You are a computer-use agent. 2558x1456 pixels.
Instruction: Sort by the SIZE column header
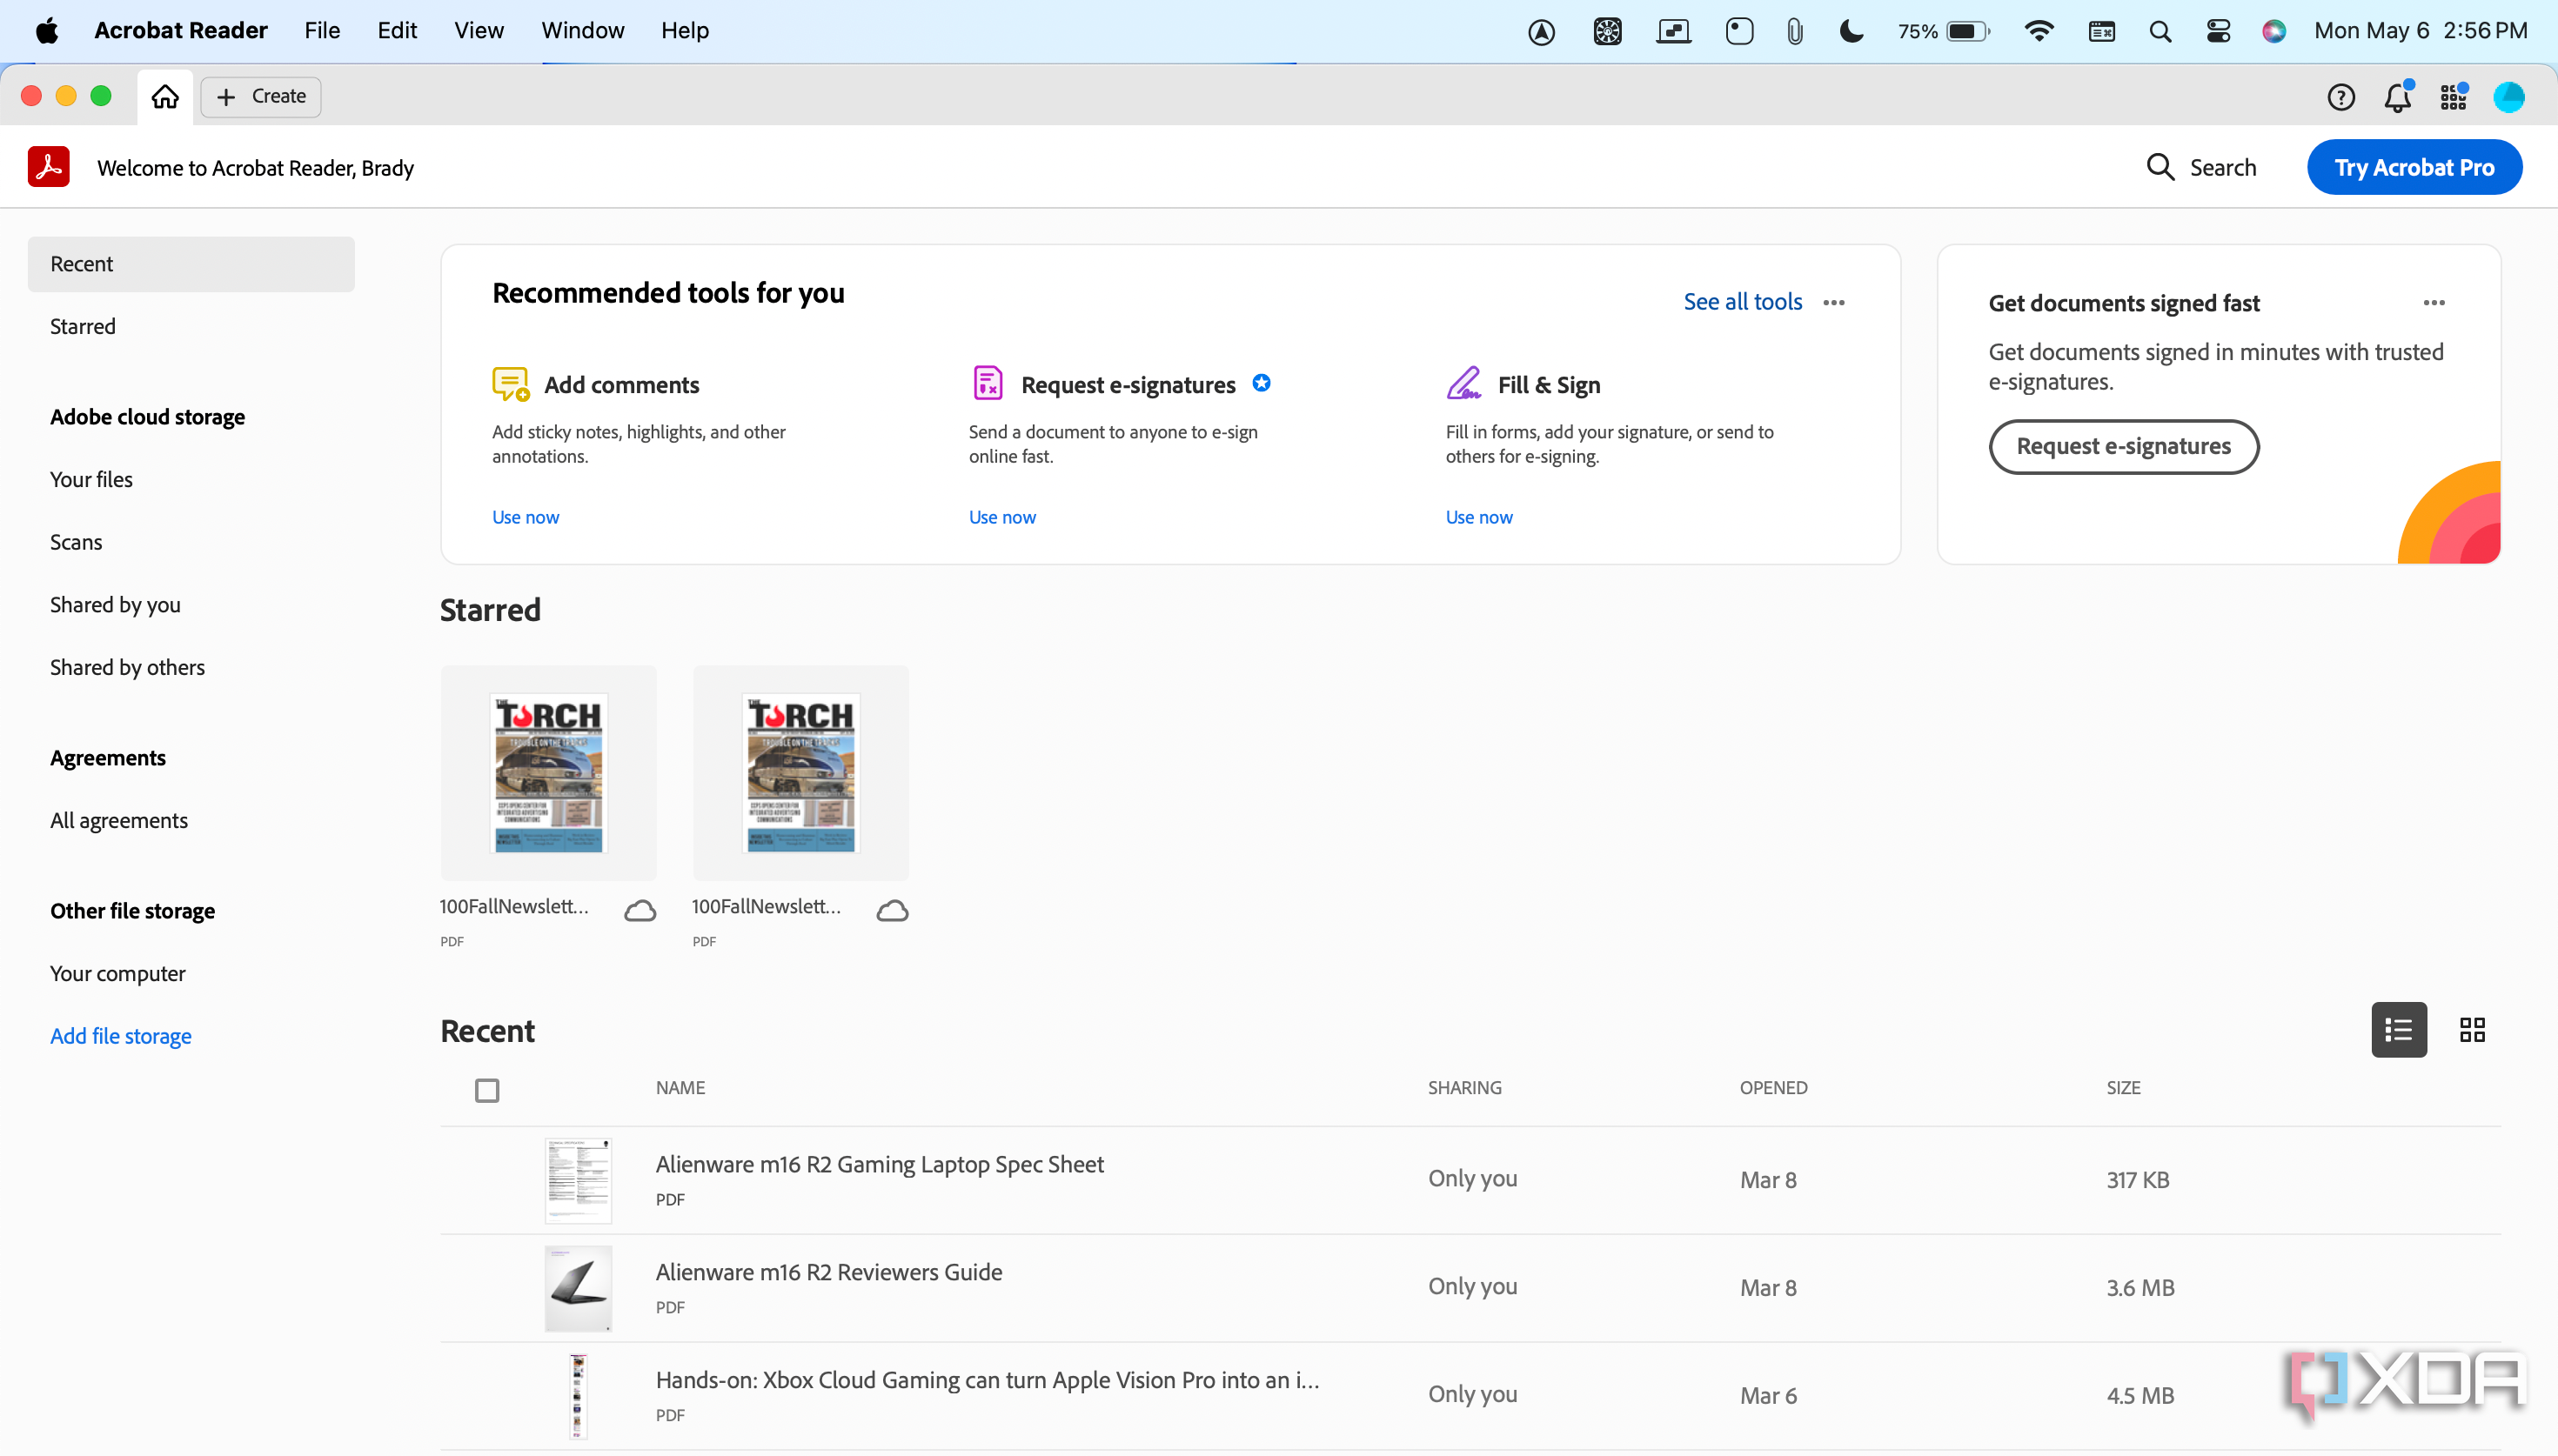coord(2124,1088)
